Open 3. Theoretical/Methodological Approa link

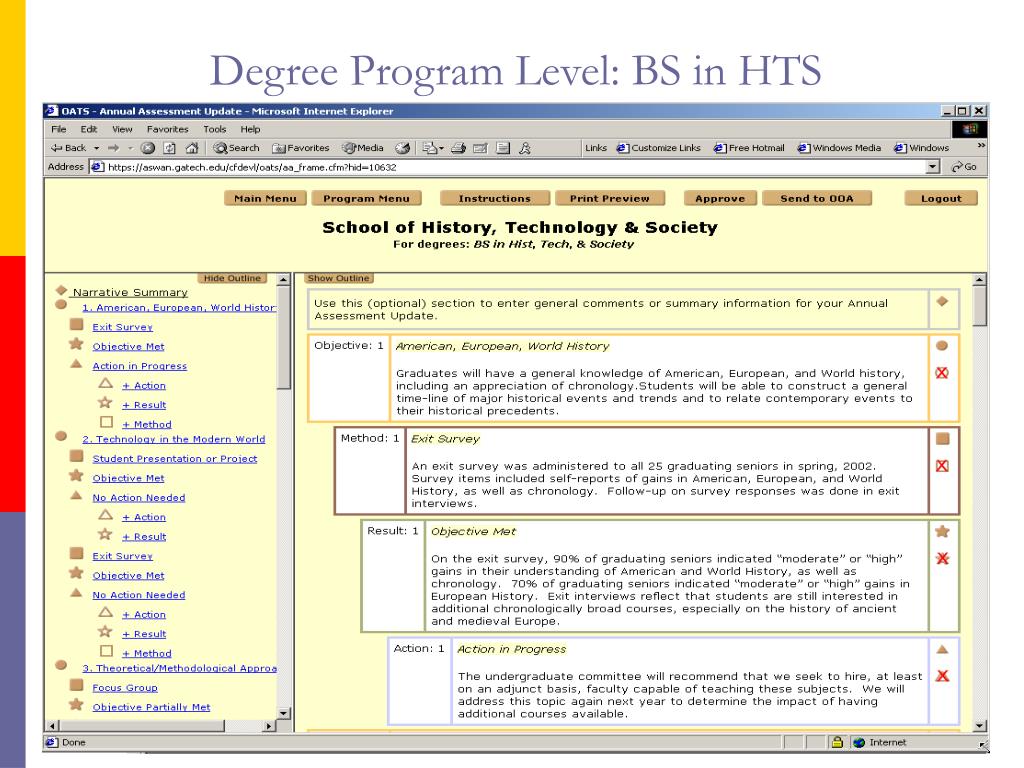pyautogui.click(x=180, y=669)
